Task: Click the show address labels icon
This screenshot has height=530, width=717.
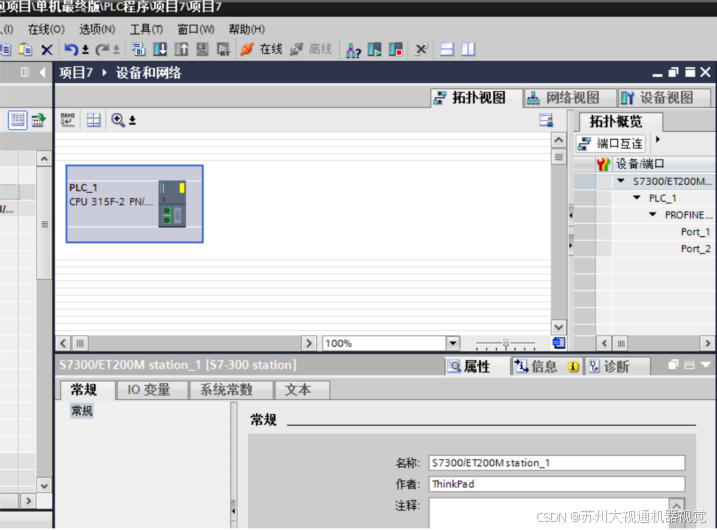Action: point(68,120)
